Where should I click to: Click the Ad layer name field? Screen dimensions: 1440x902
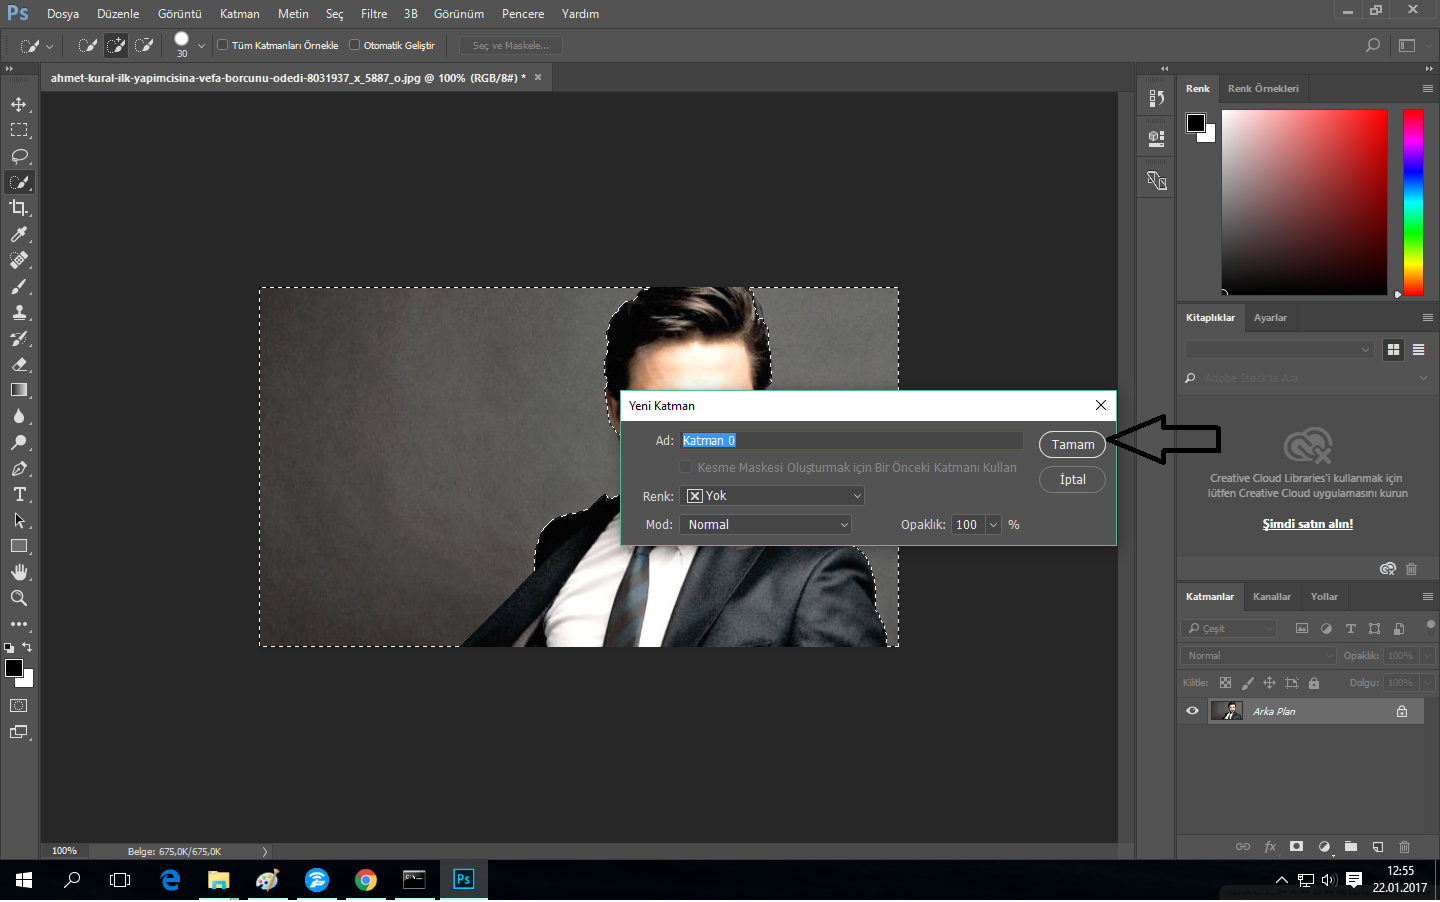coord(851,441)
